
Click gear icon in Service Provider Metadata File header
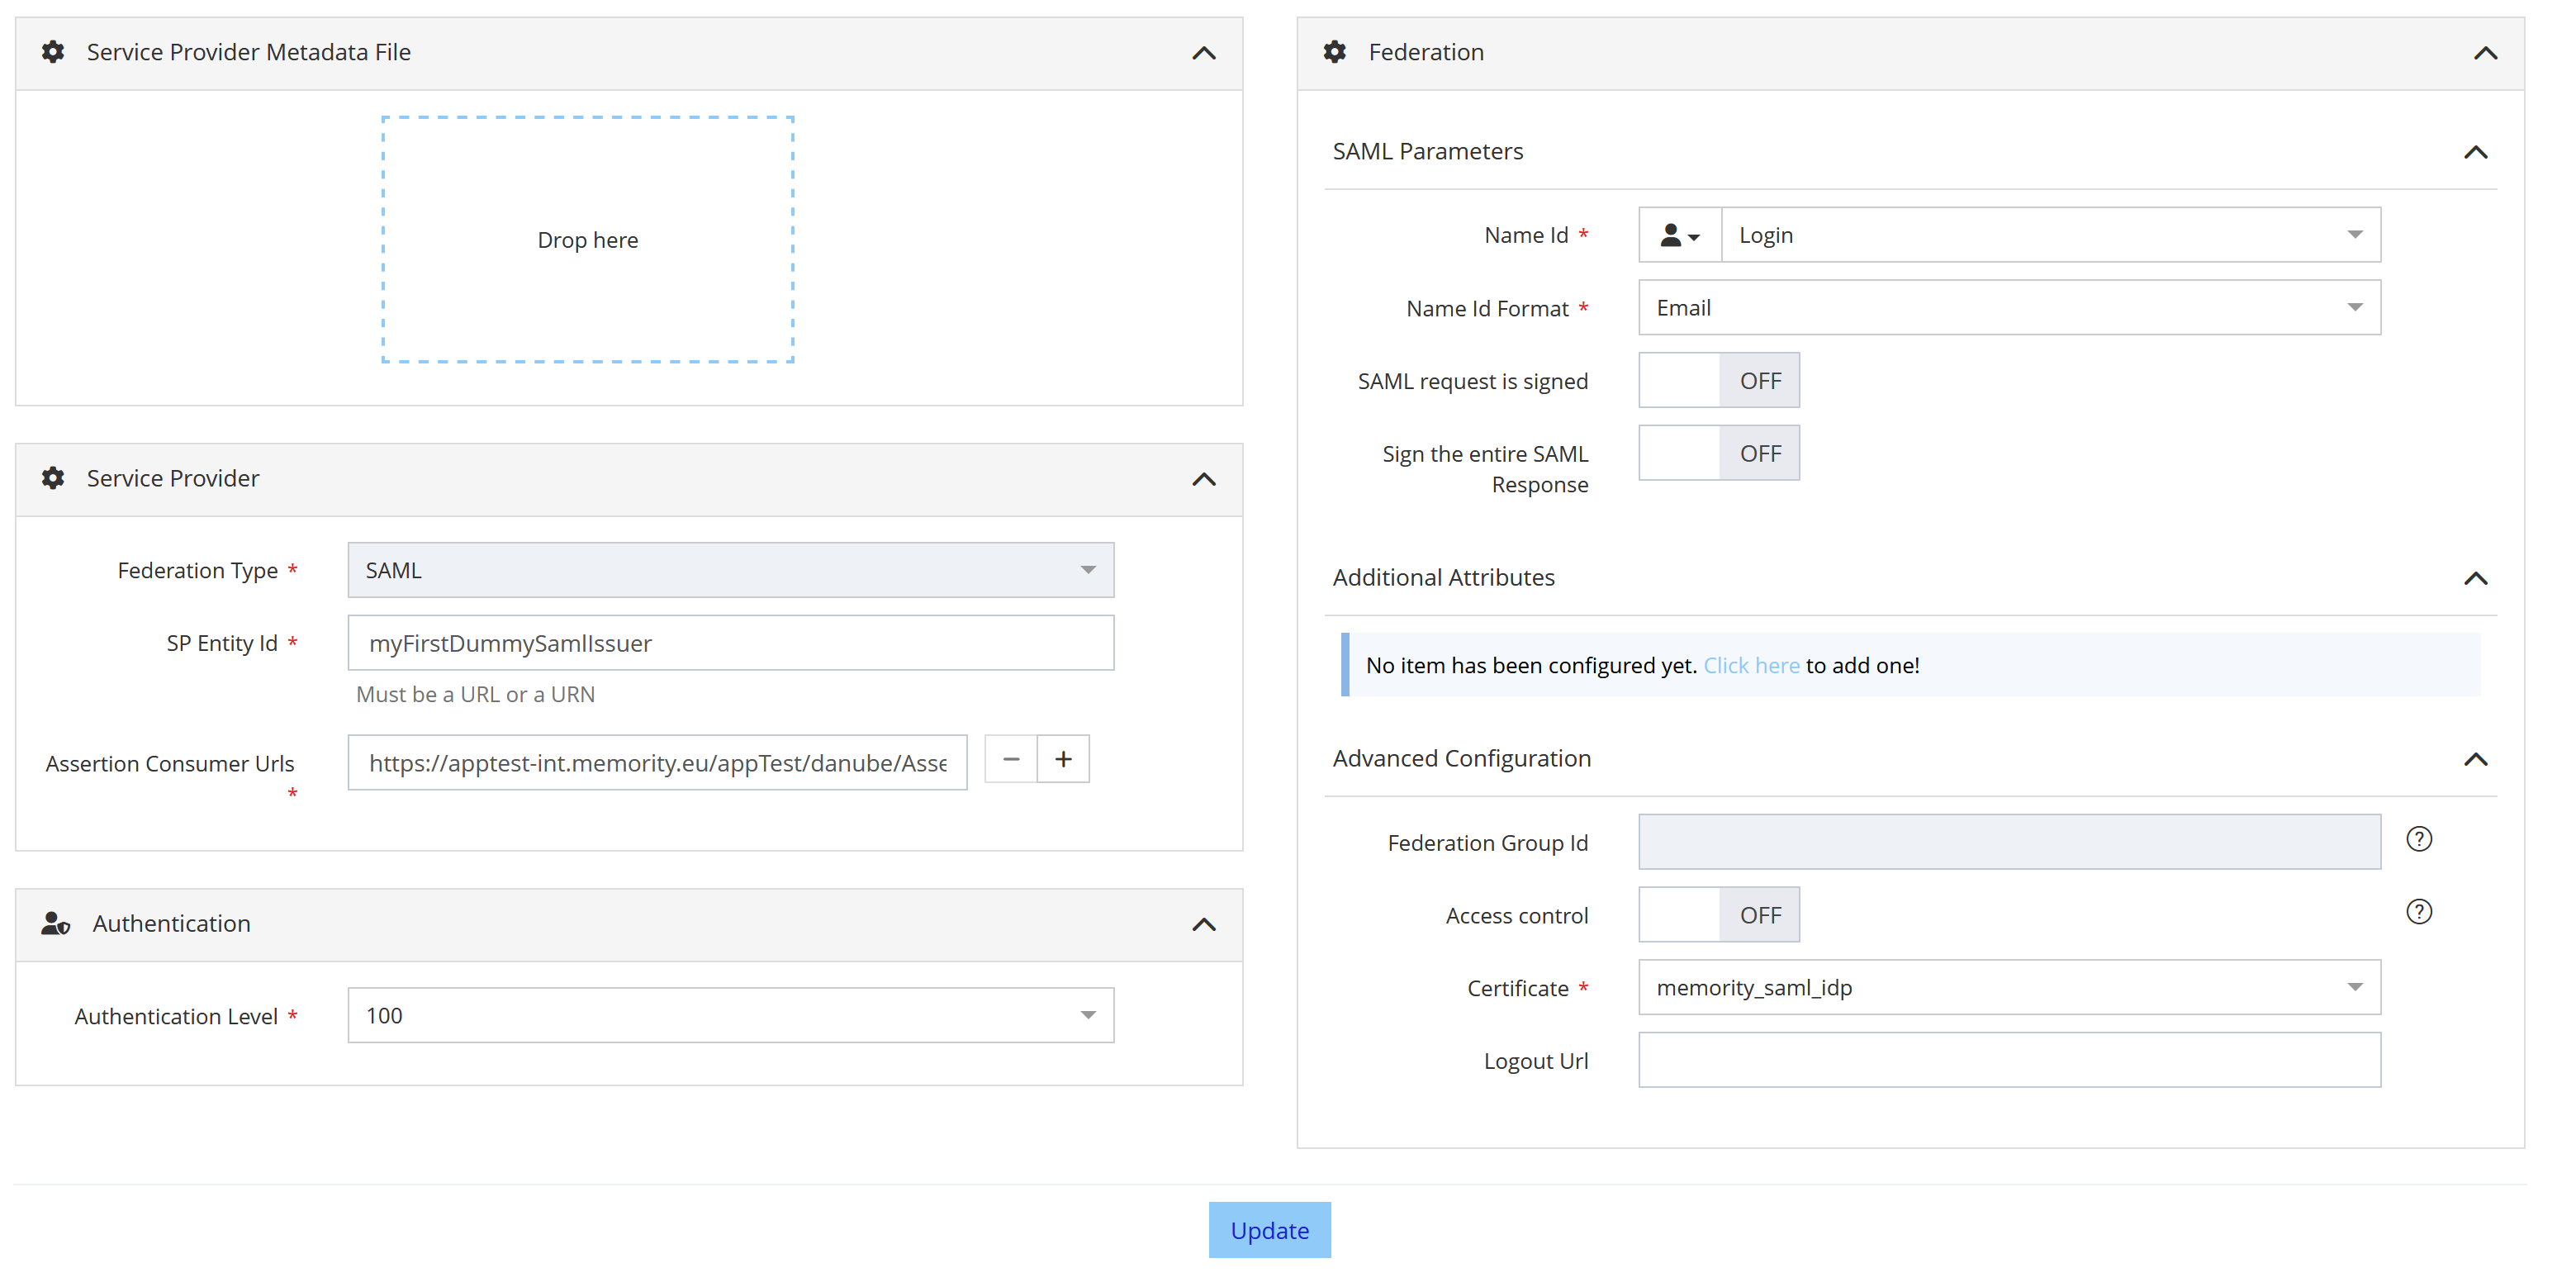point(53,52)
